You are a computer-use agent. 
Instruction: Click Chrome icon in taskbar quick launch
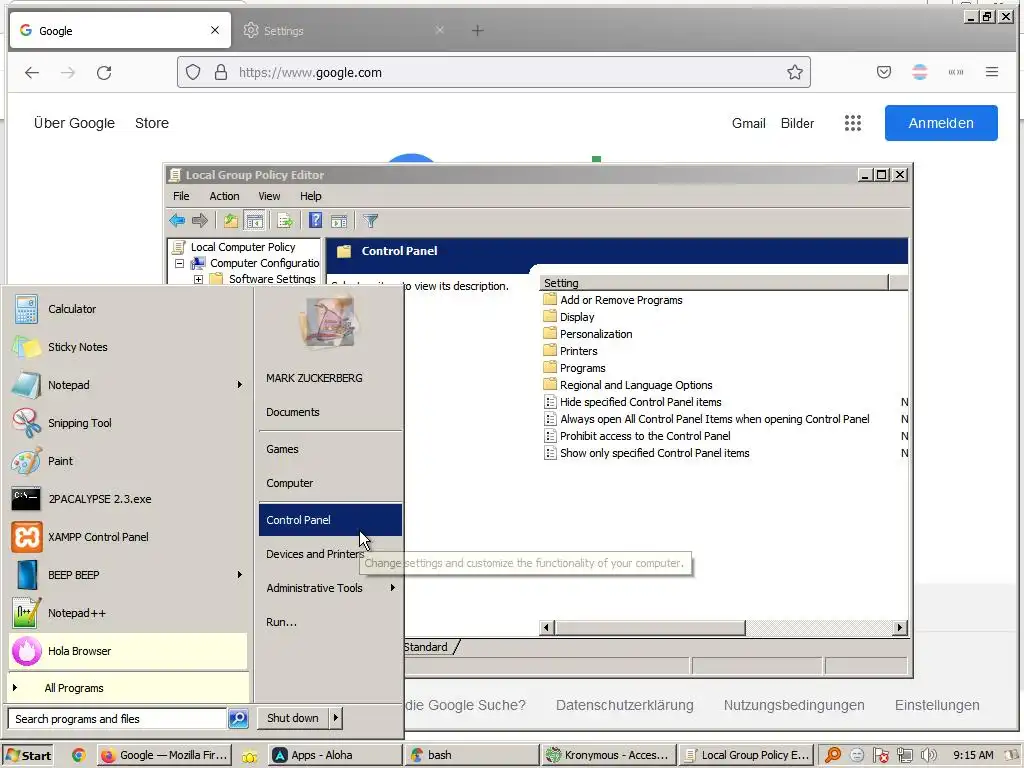[78, 755]
